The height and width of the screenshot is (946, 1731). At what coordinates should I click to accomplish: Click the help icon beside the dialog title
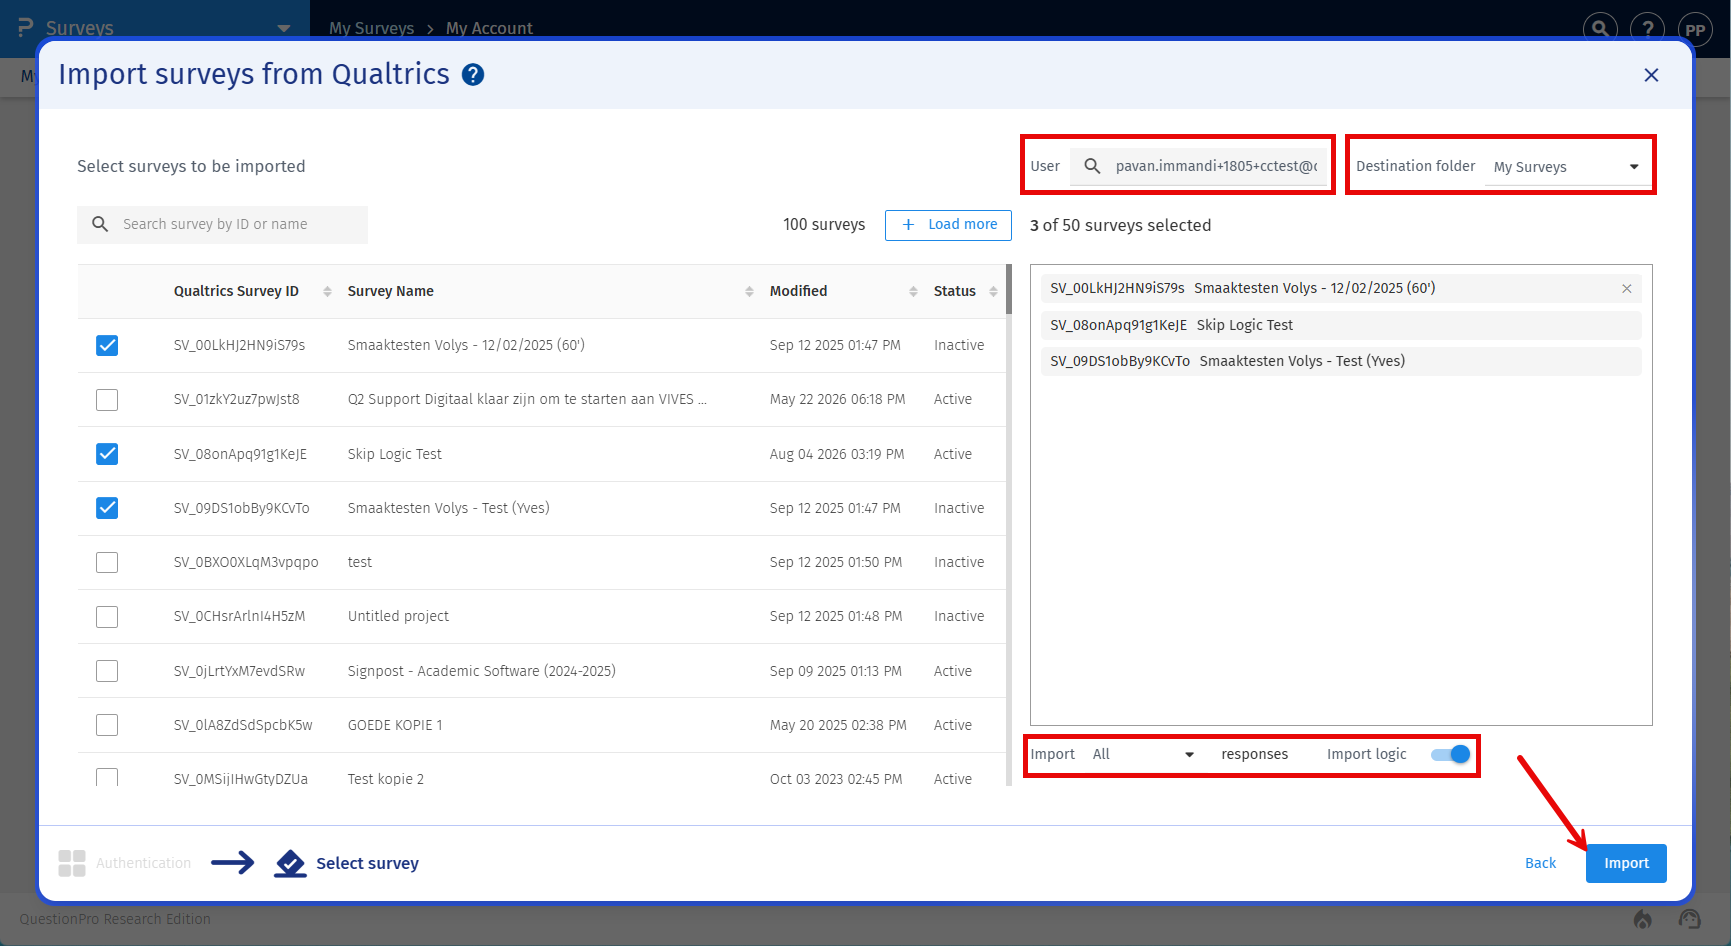pos(473,75)
